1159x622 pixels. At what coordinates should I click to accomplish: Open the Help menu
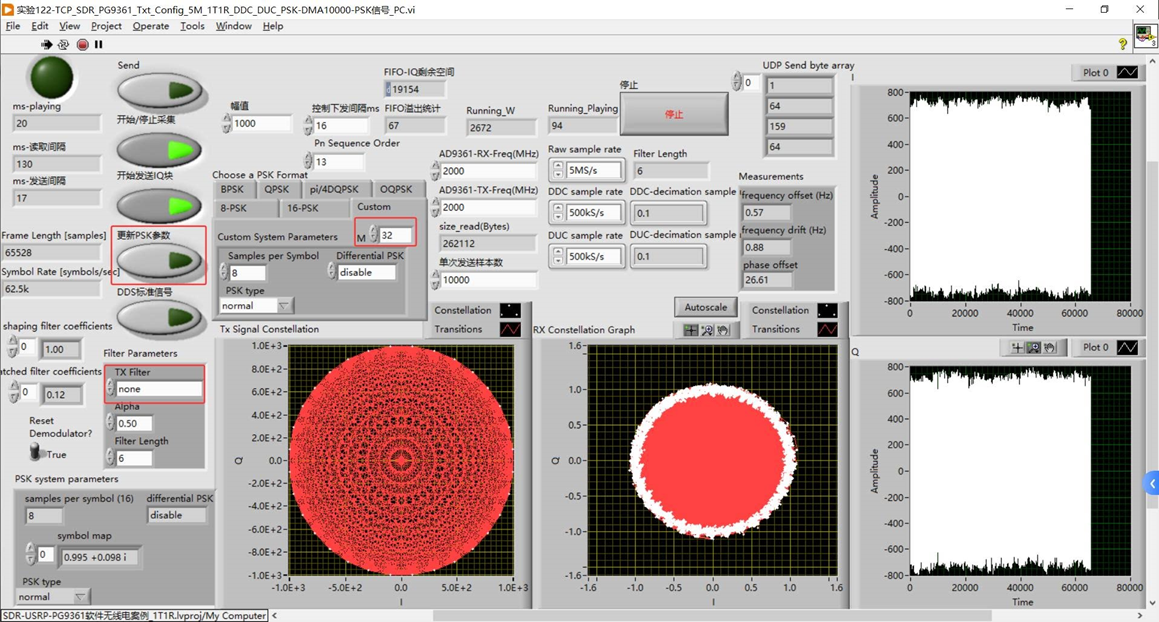click(x=273, y=26)
